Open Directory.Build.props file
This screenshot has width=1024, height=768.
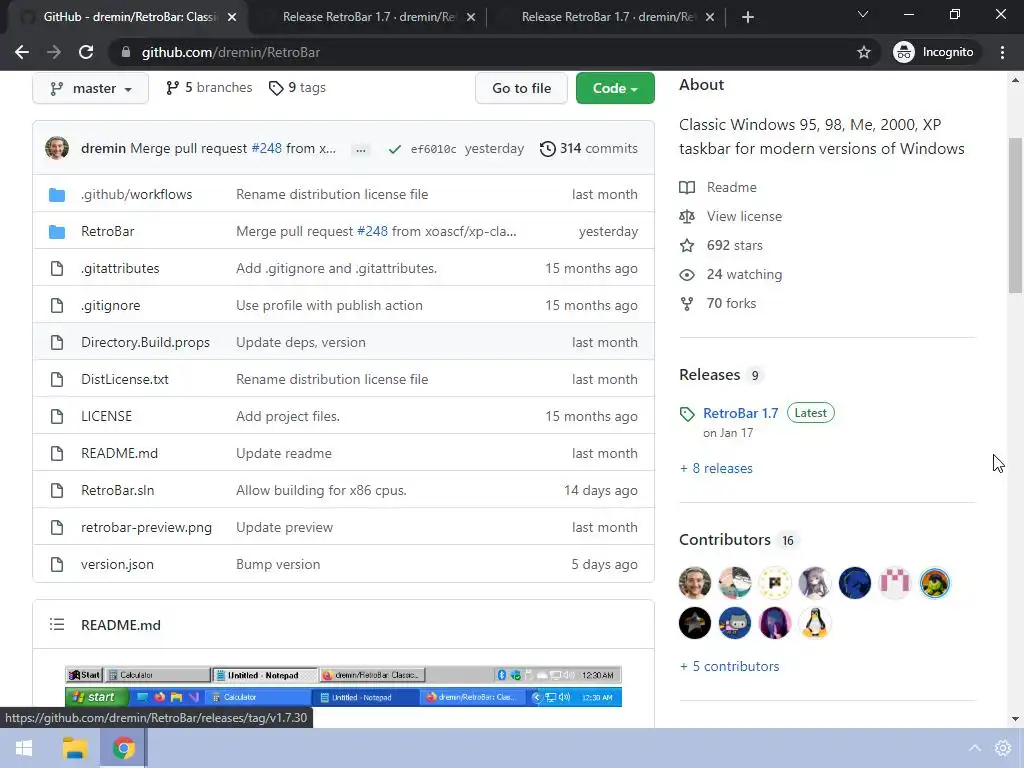[x=145, y=342]
